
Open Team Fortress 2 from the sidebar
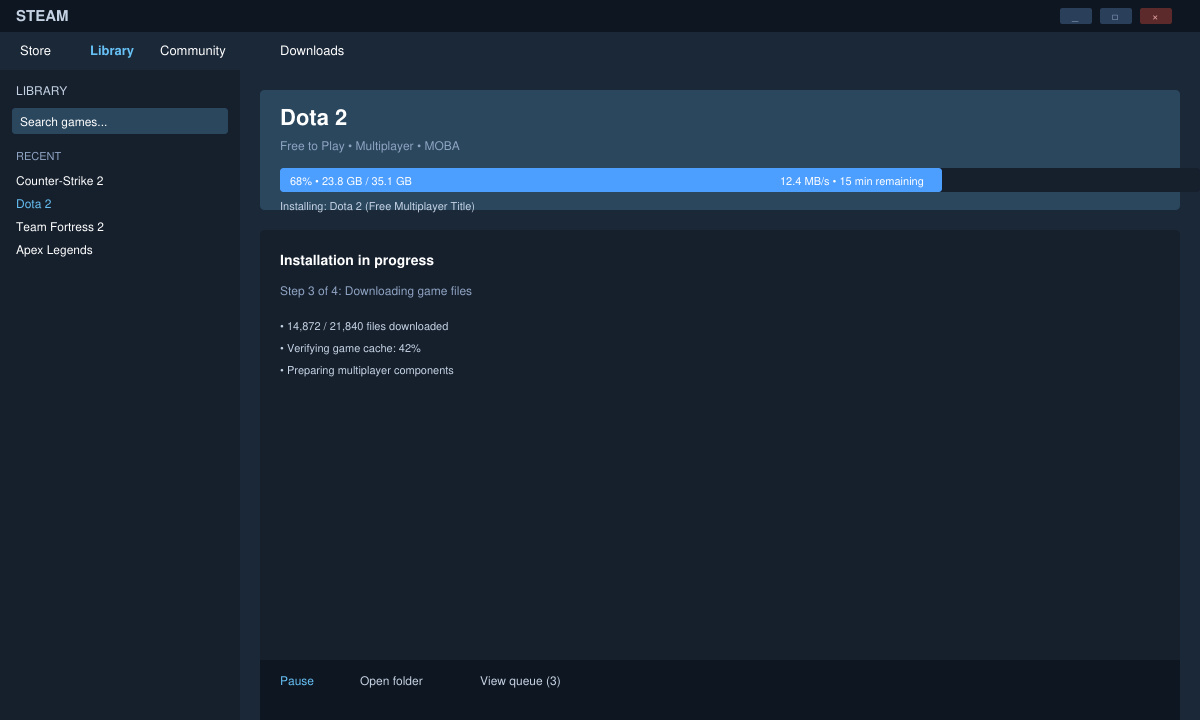coord(60,227)
